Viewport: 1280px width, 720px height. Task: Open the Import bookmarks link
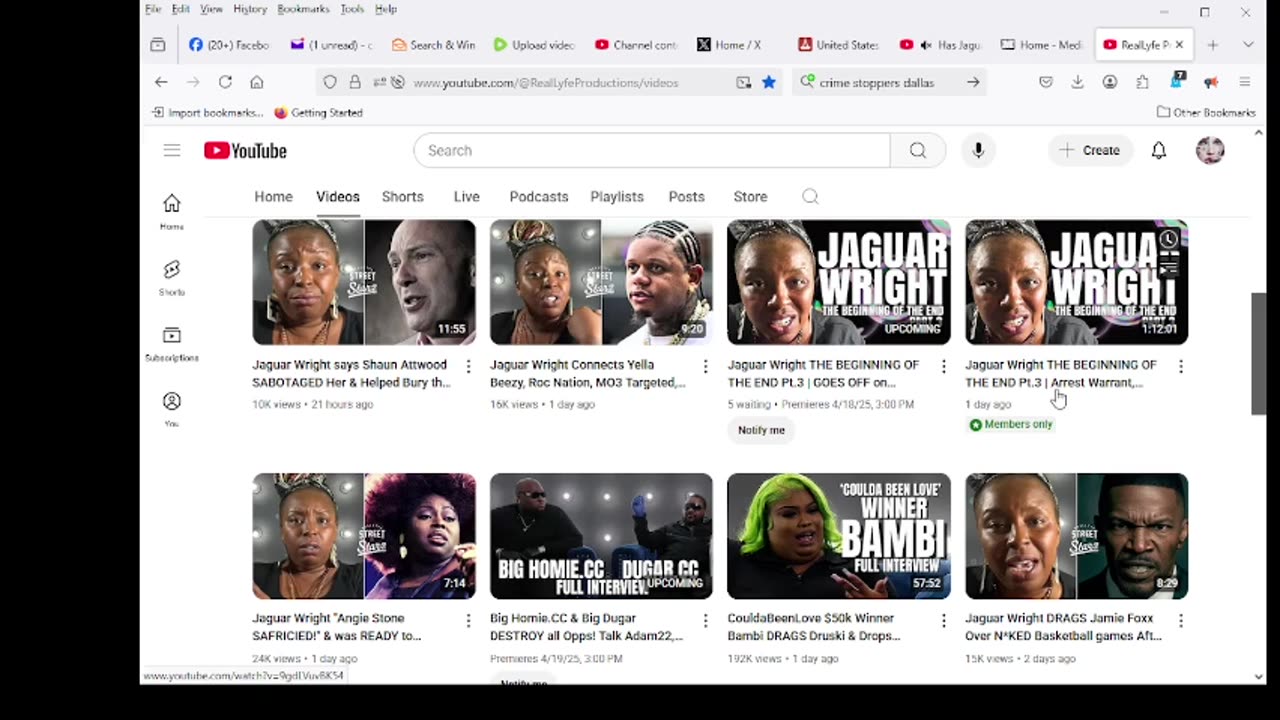[x=208, y=113]
